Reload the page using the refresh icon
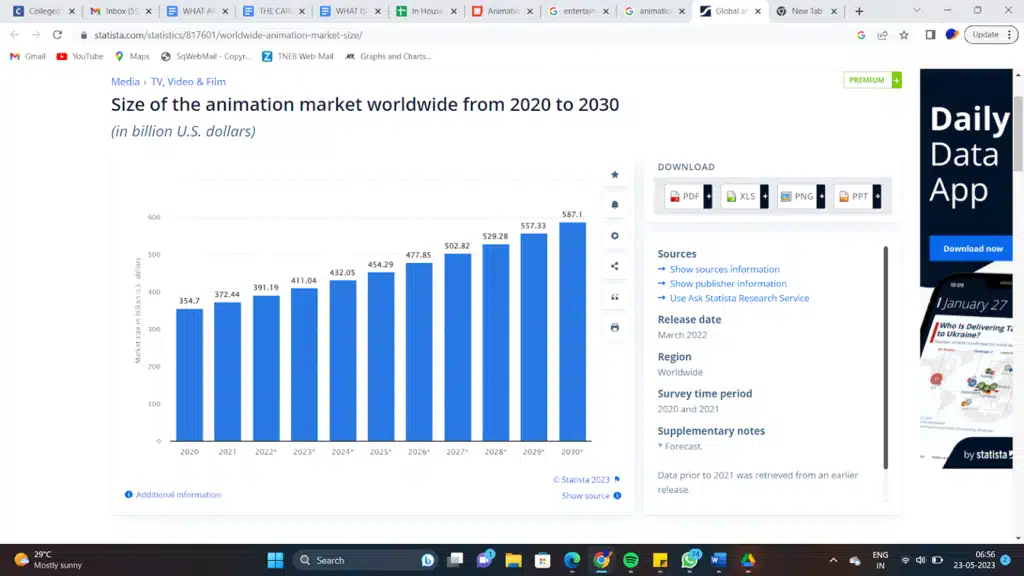The width and height of the screenshot is (1024, 576). coord(57,34)
